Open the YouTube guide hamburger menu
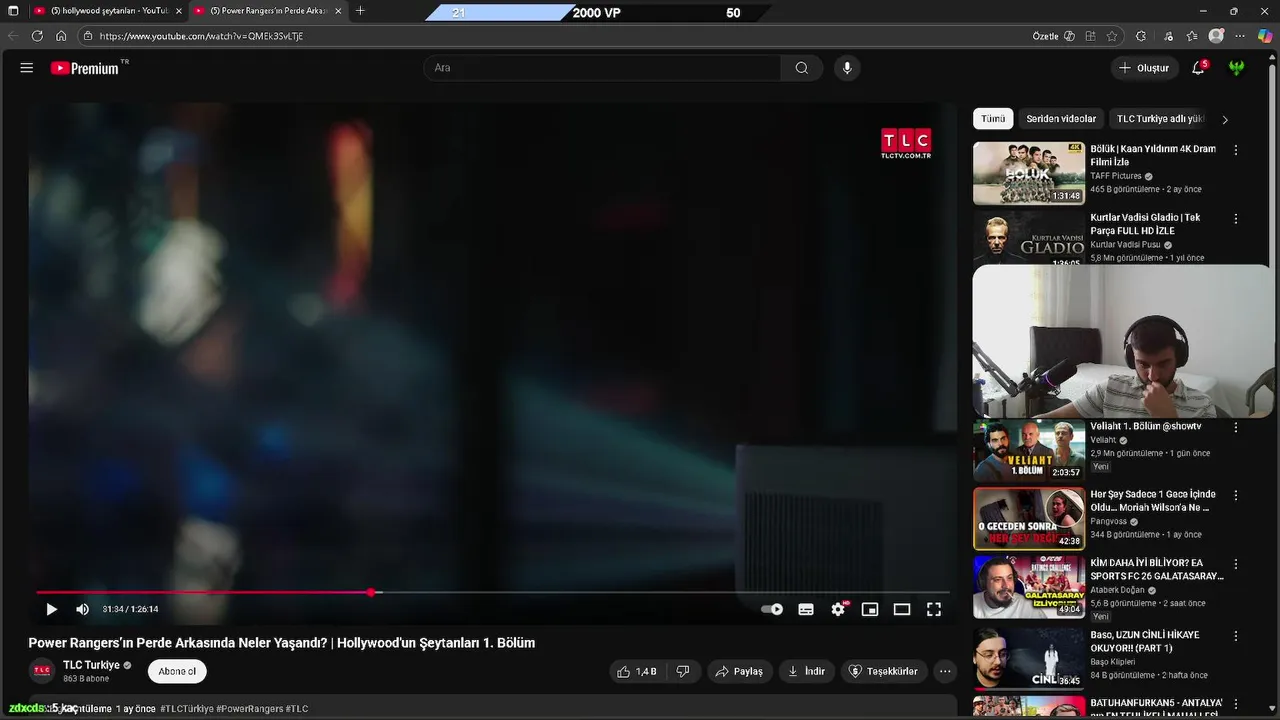Viewport: 1280px width, 720px height. (x=27, y=68)
